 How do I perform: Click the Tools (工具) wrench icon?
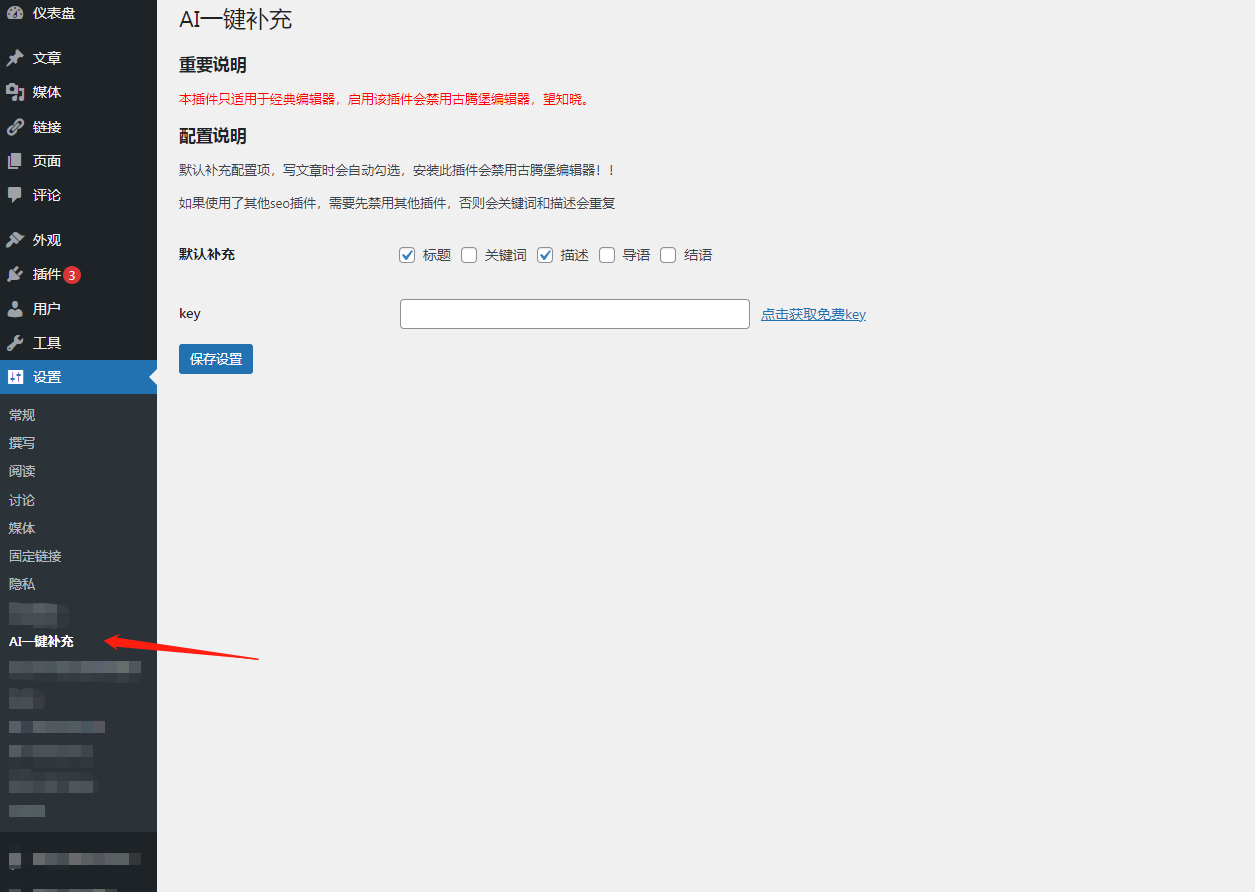coord(15,343)
